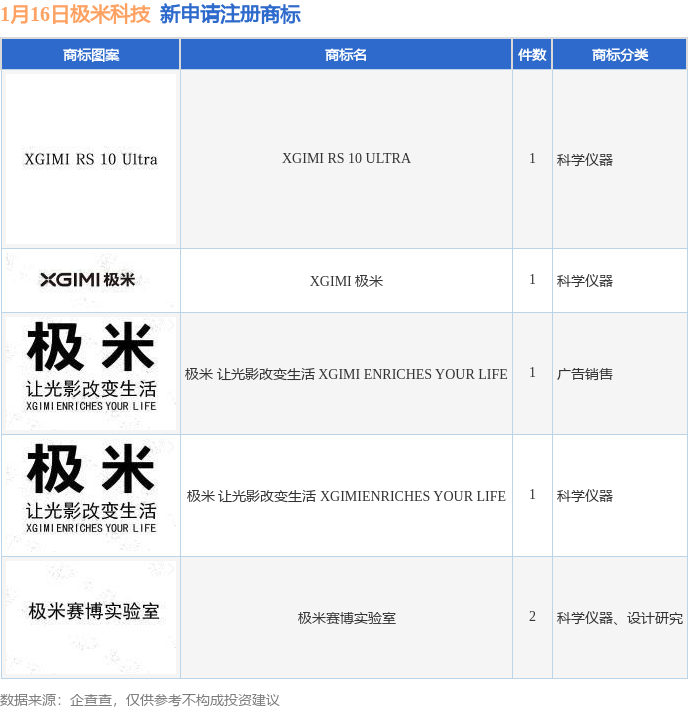The height and width of the screenshot is (709, 688).
Task: Click the category 广告销售
Action: [584, 374]
